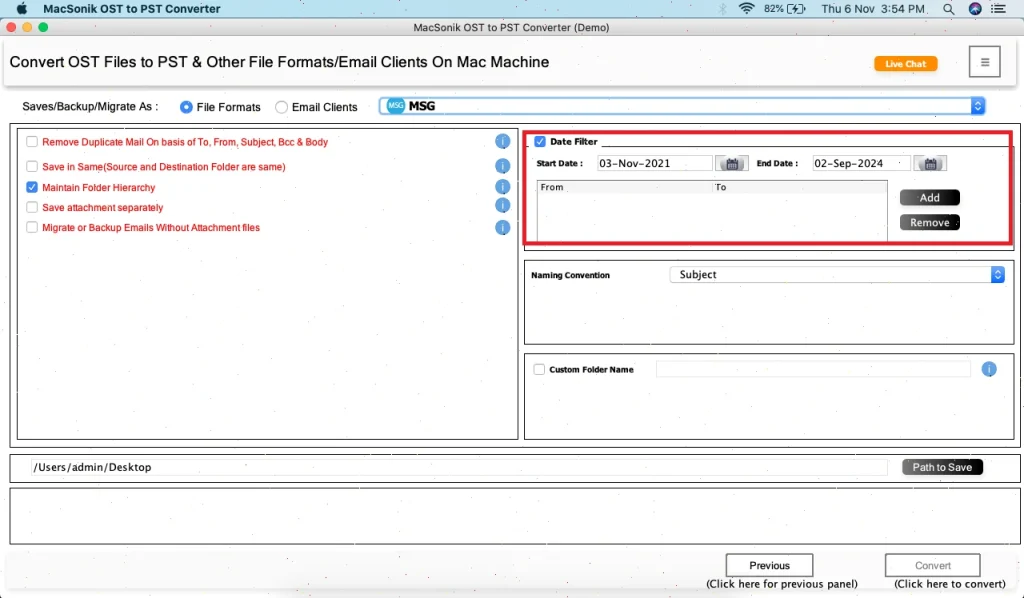
Task: Click info icon beside Save in Same
Action: [503, 166]
